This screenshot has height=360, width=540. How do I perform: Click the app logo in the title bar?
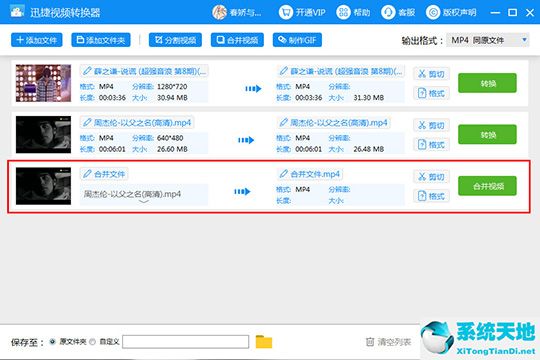[17, 11]
